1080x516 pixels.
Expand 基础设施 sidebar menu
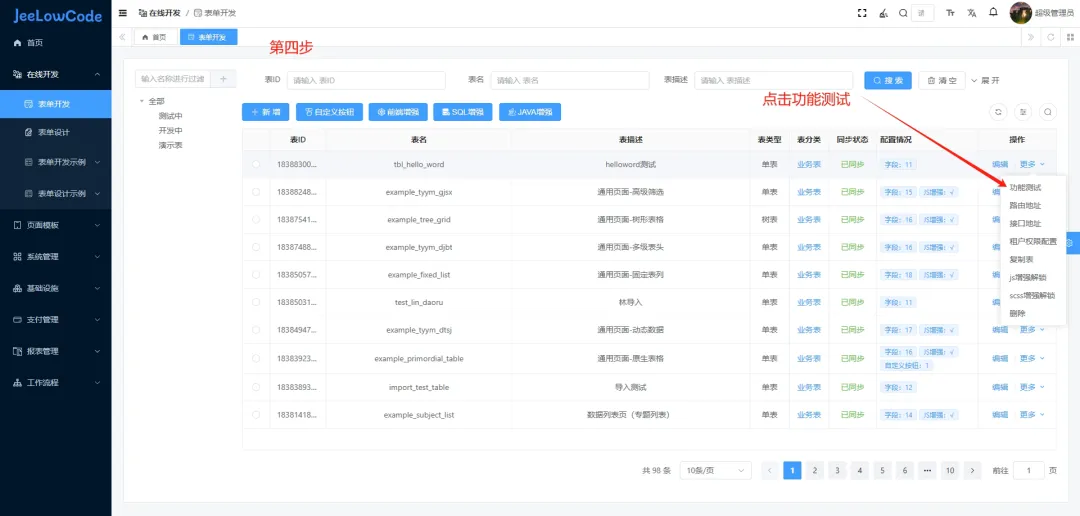56,288
